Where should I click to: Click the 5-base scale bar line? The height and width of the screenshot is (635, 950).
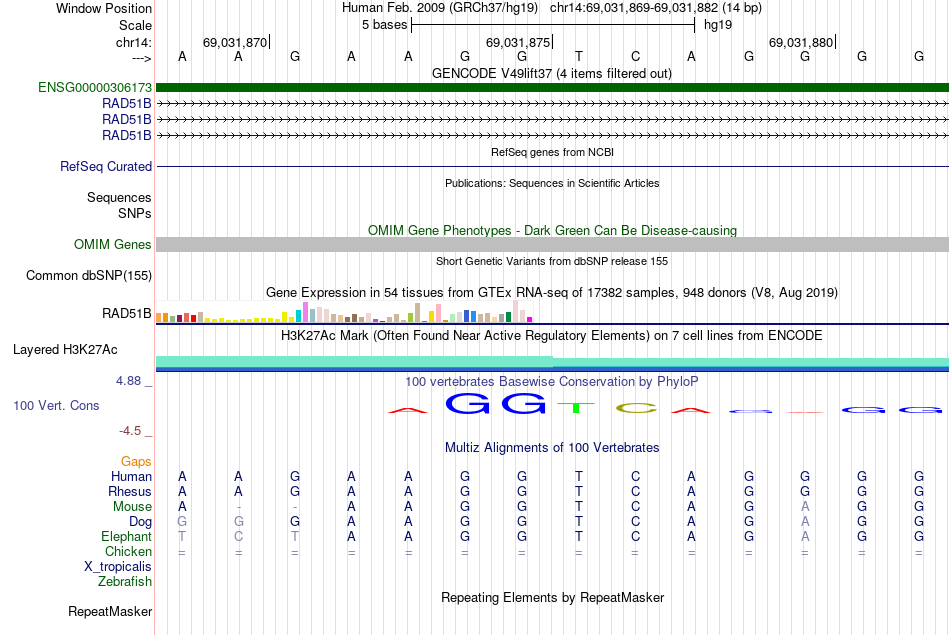(x=553, y=25)
